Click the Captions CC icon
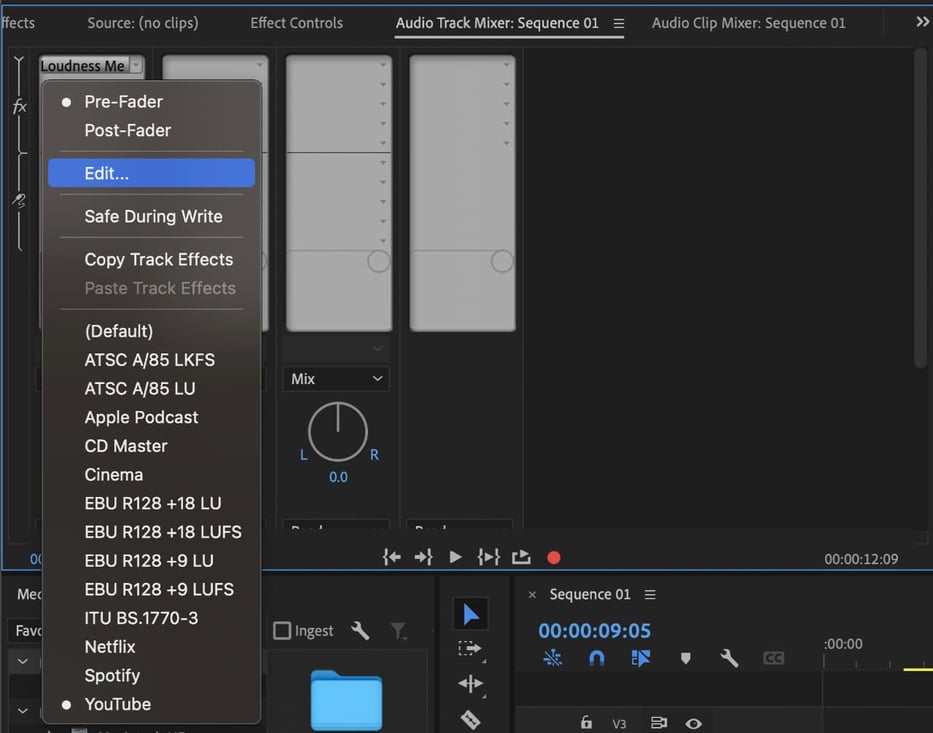933x733 pixels. coord(773,658)
